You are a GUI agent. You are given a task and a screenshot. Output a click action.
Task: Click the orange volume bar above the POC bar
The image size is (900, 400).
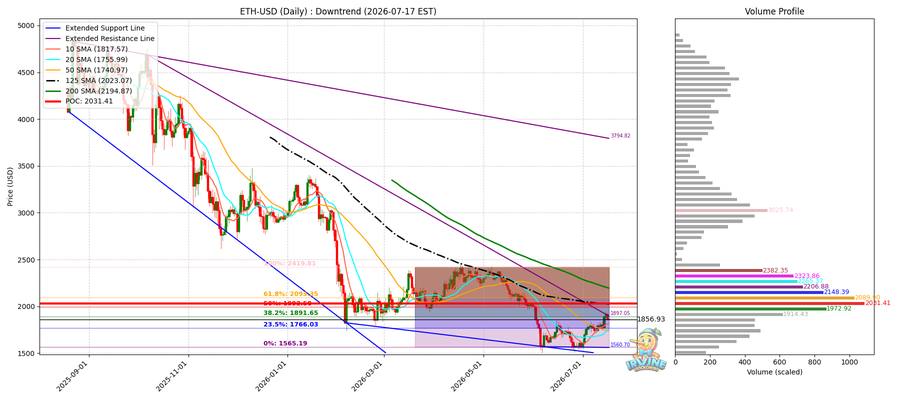click(x=765, y=298)
